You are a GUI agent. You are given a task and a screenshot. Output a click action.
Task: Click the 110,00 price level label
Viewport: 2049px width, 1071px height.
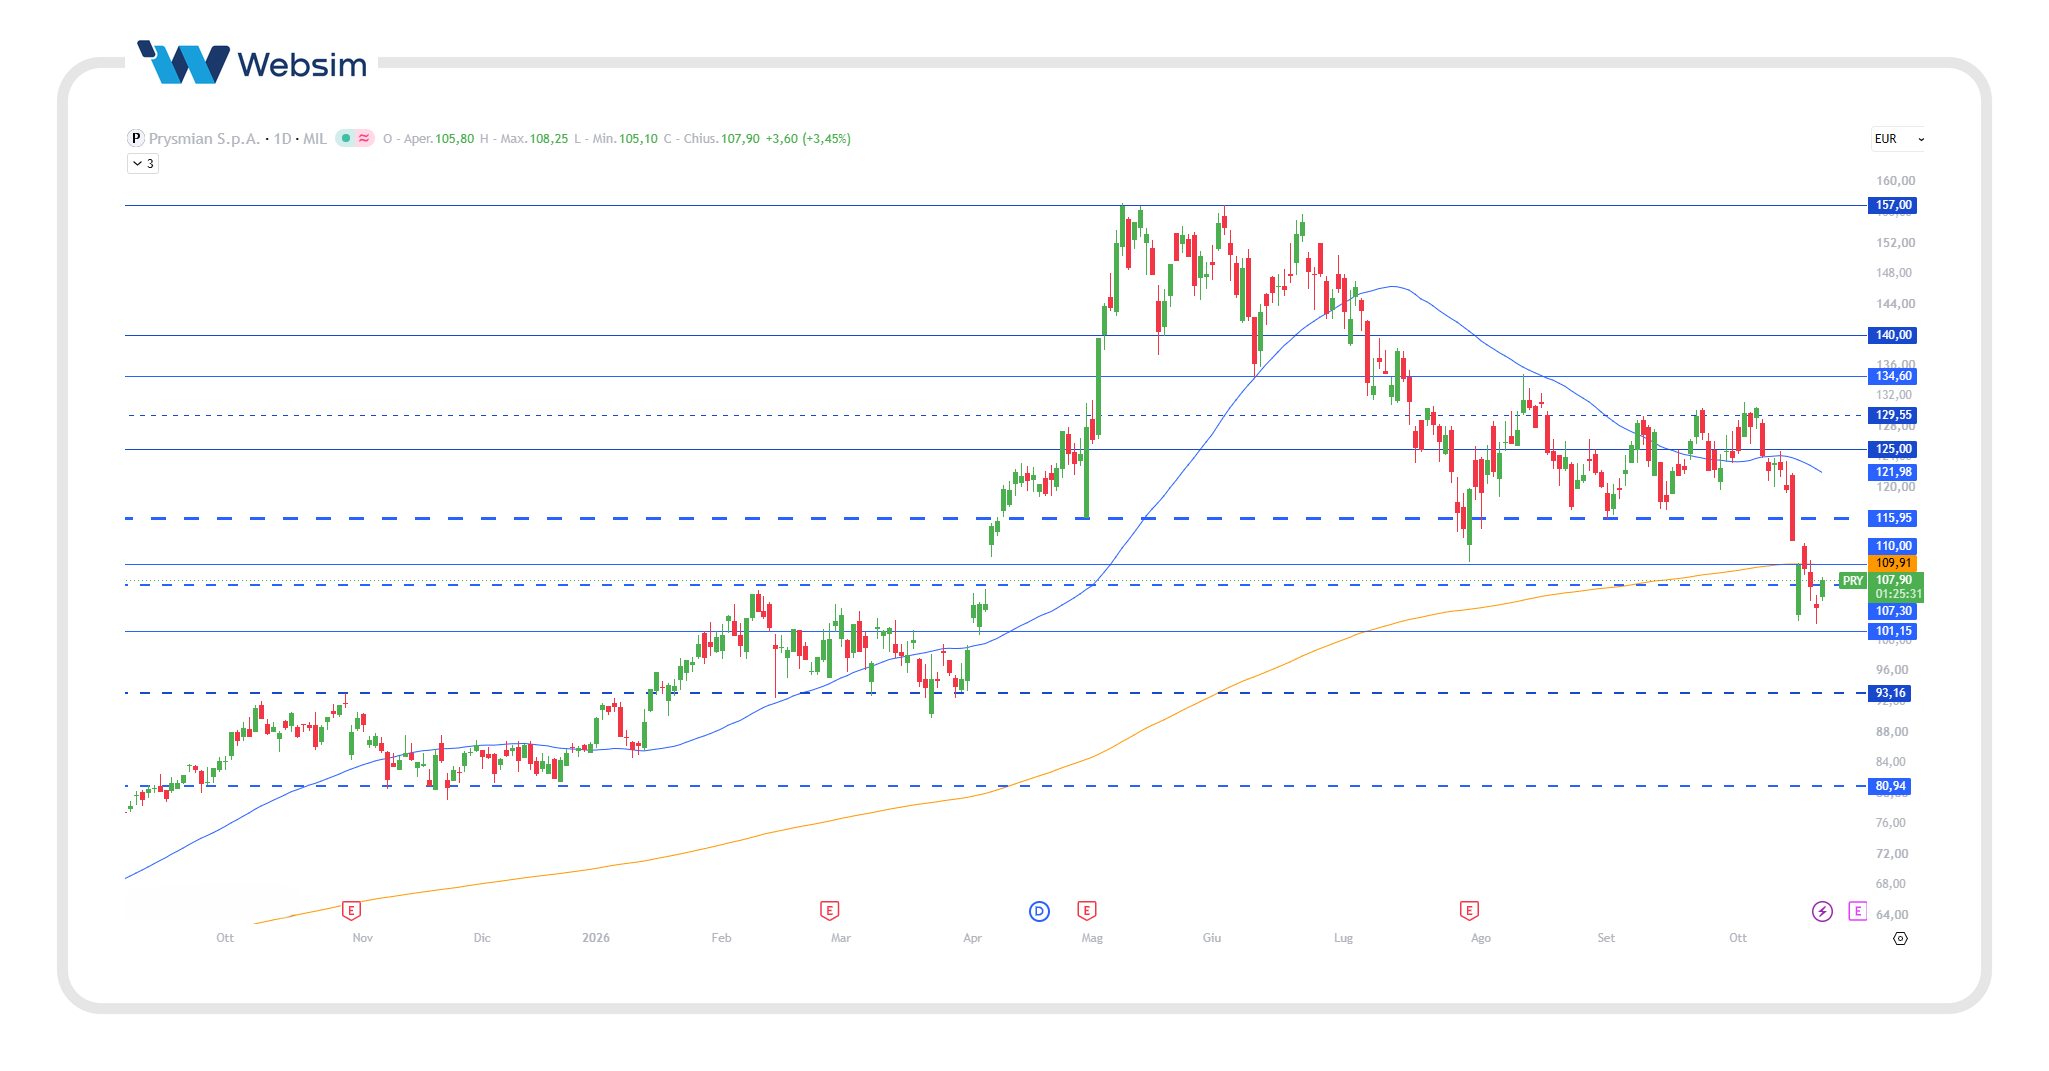[1893, 546]
